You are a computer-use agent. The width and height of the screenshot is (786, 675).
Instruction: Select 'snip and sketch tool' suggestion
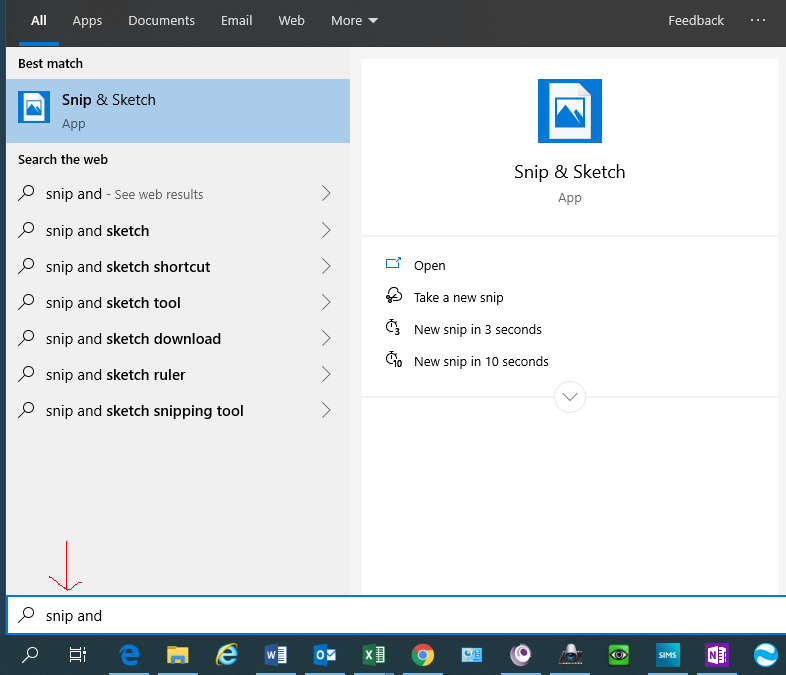click(178, 302)
